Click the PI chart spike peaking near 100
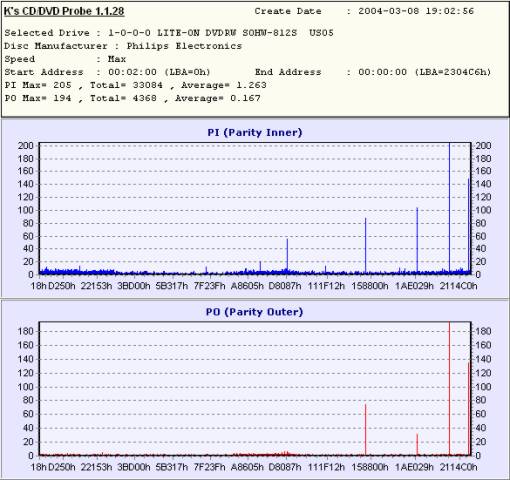This screenshot has width=510, height=480. click(x=417, y=240)
